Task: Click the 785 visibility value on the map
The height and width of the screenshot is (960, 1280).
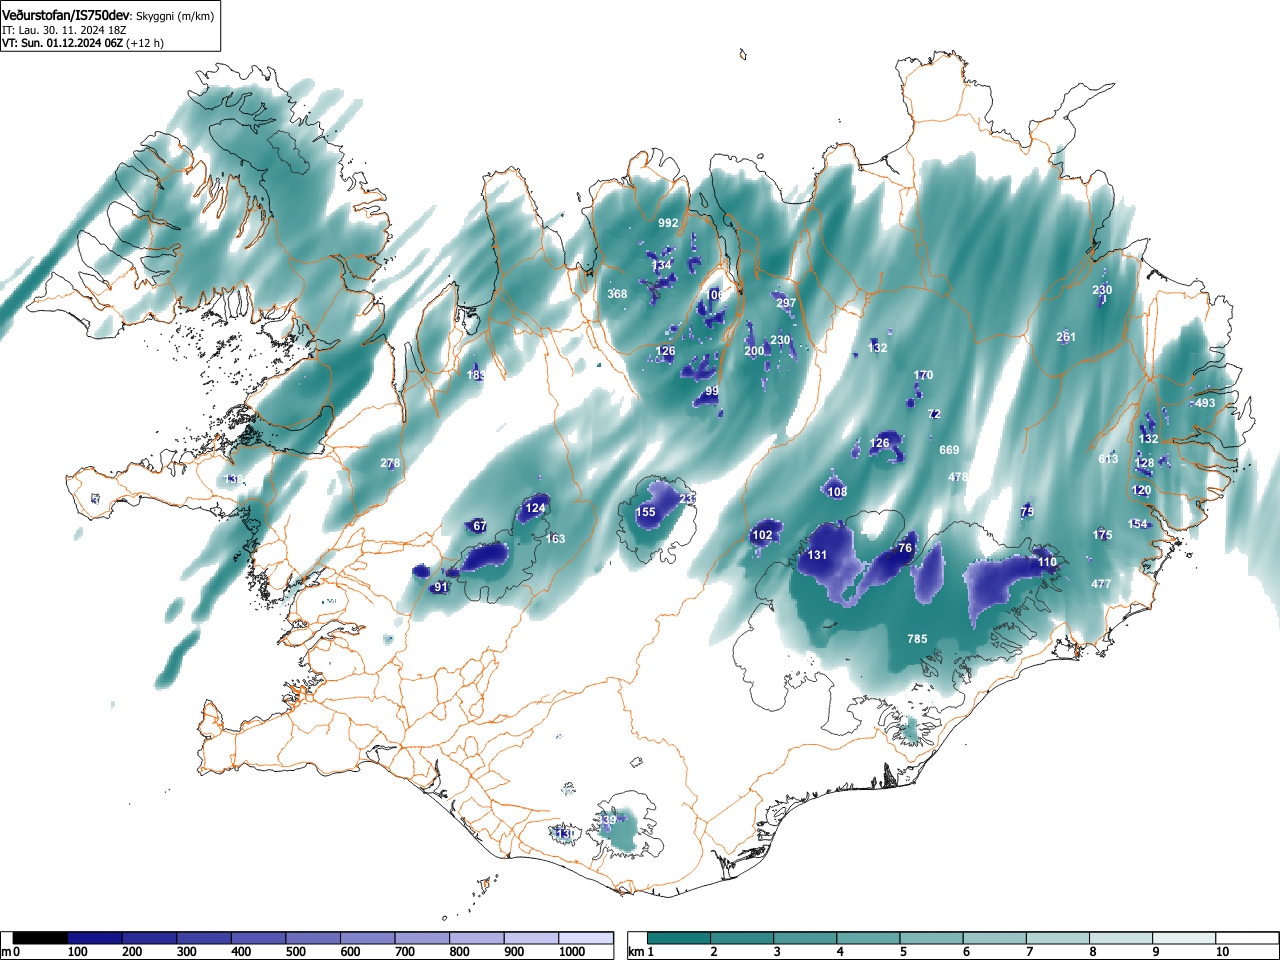Action: (917, 639)
